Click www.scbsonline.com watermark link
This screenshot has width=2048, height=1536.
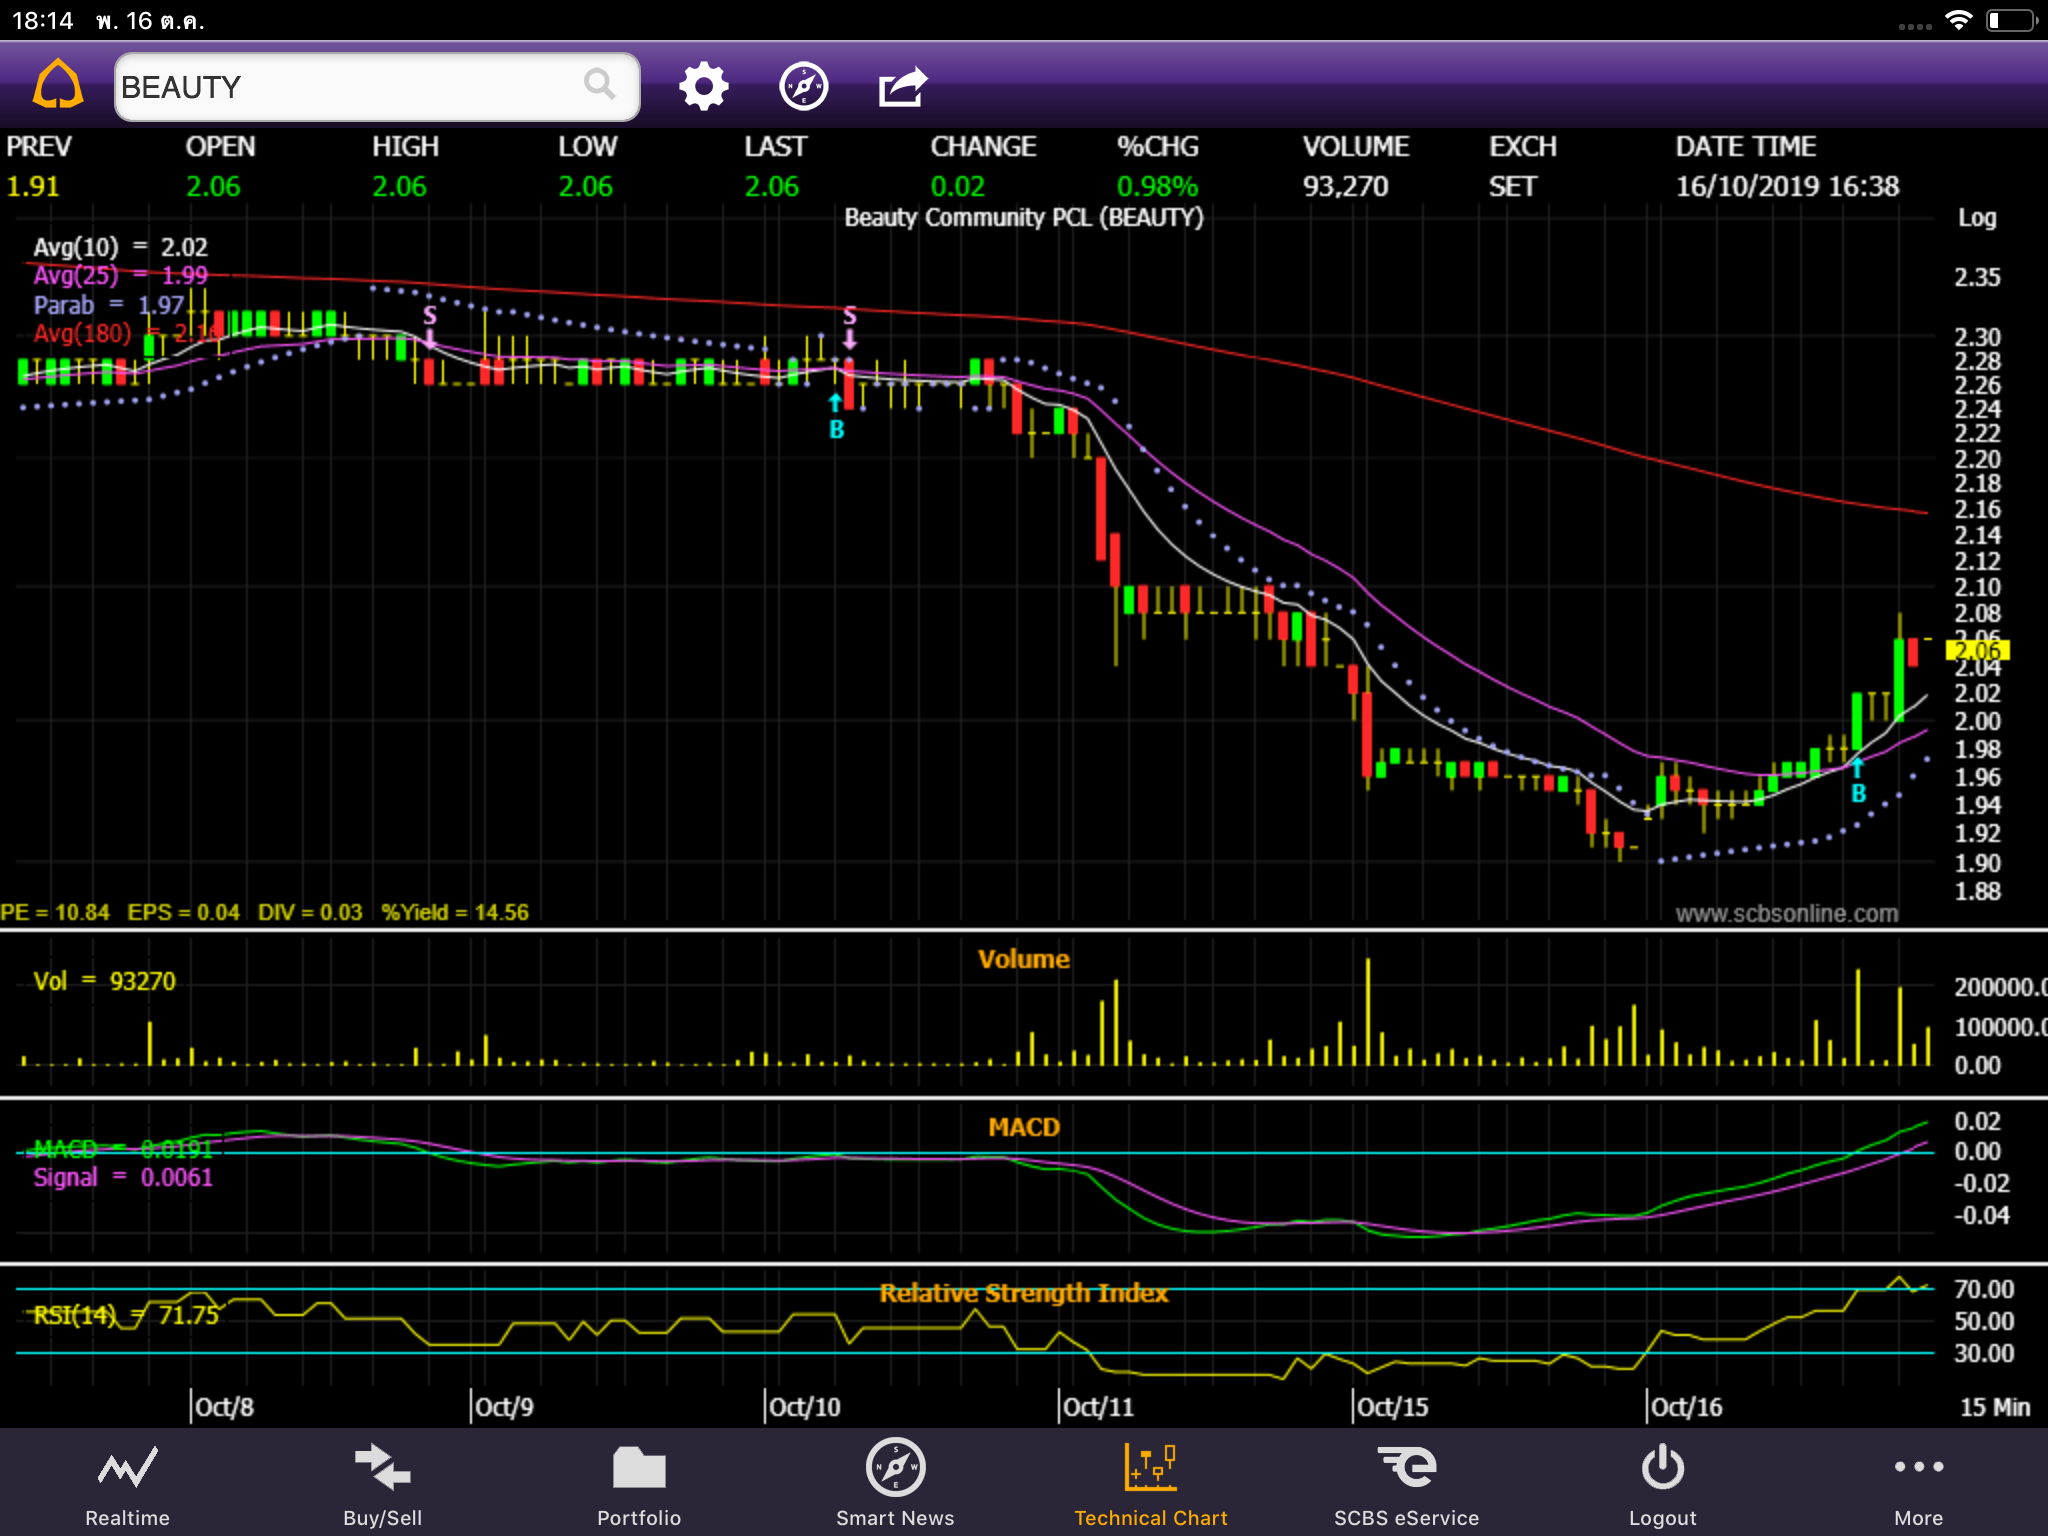click(x=1786, y=913)
